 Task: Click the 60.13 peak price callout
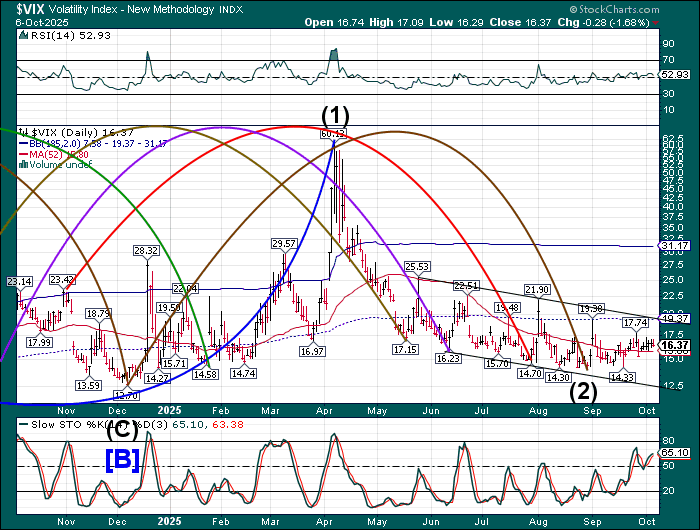(x=333, y=132)
